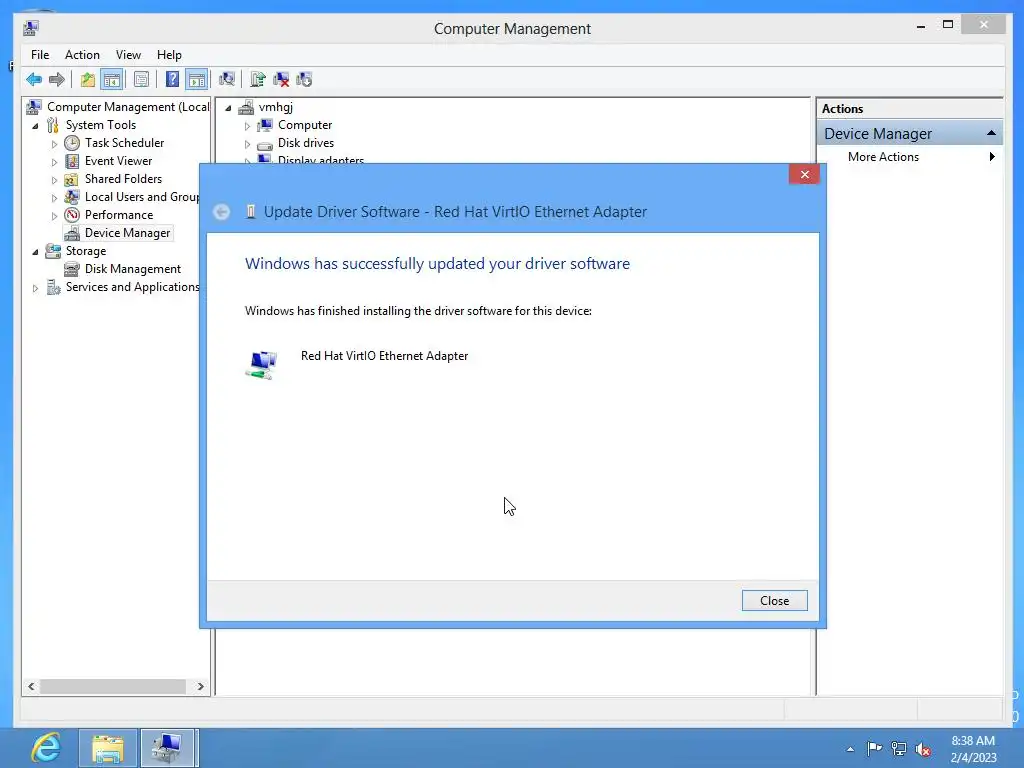This screenshot has width=1024, height=768.
Task: Click left arrow of tree horizontal scrollbar
Action: point(31,686)
